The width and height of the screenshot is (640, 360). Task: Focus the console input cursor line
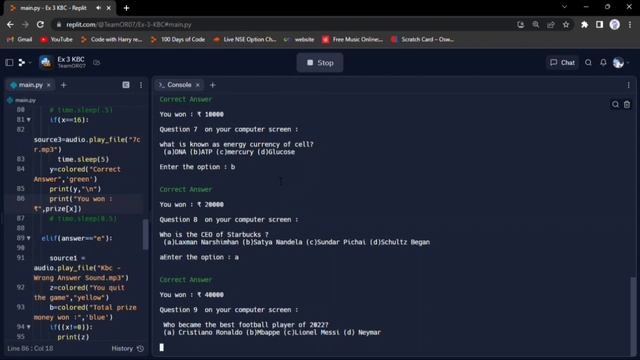(x=162, y=347)
